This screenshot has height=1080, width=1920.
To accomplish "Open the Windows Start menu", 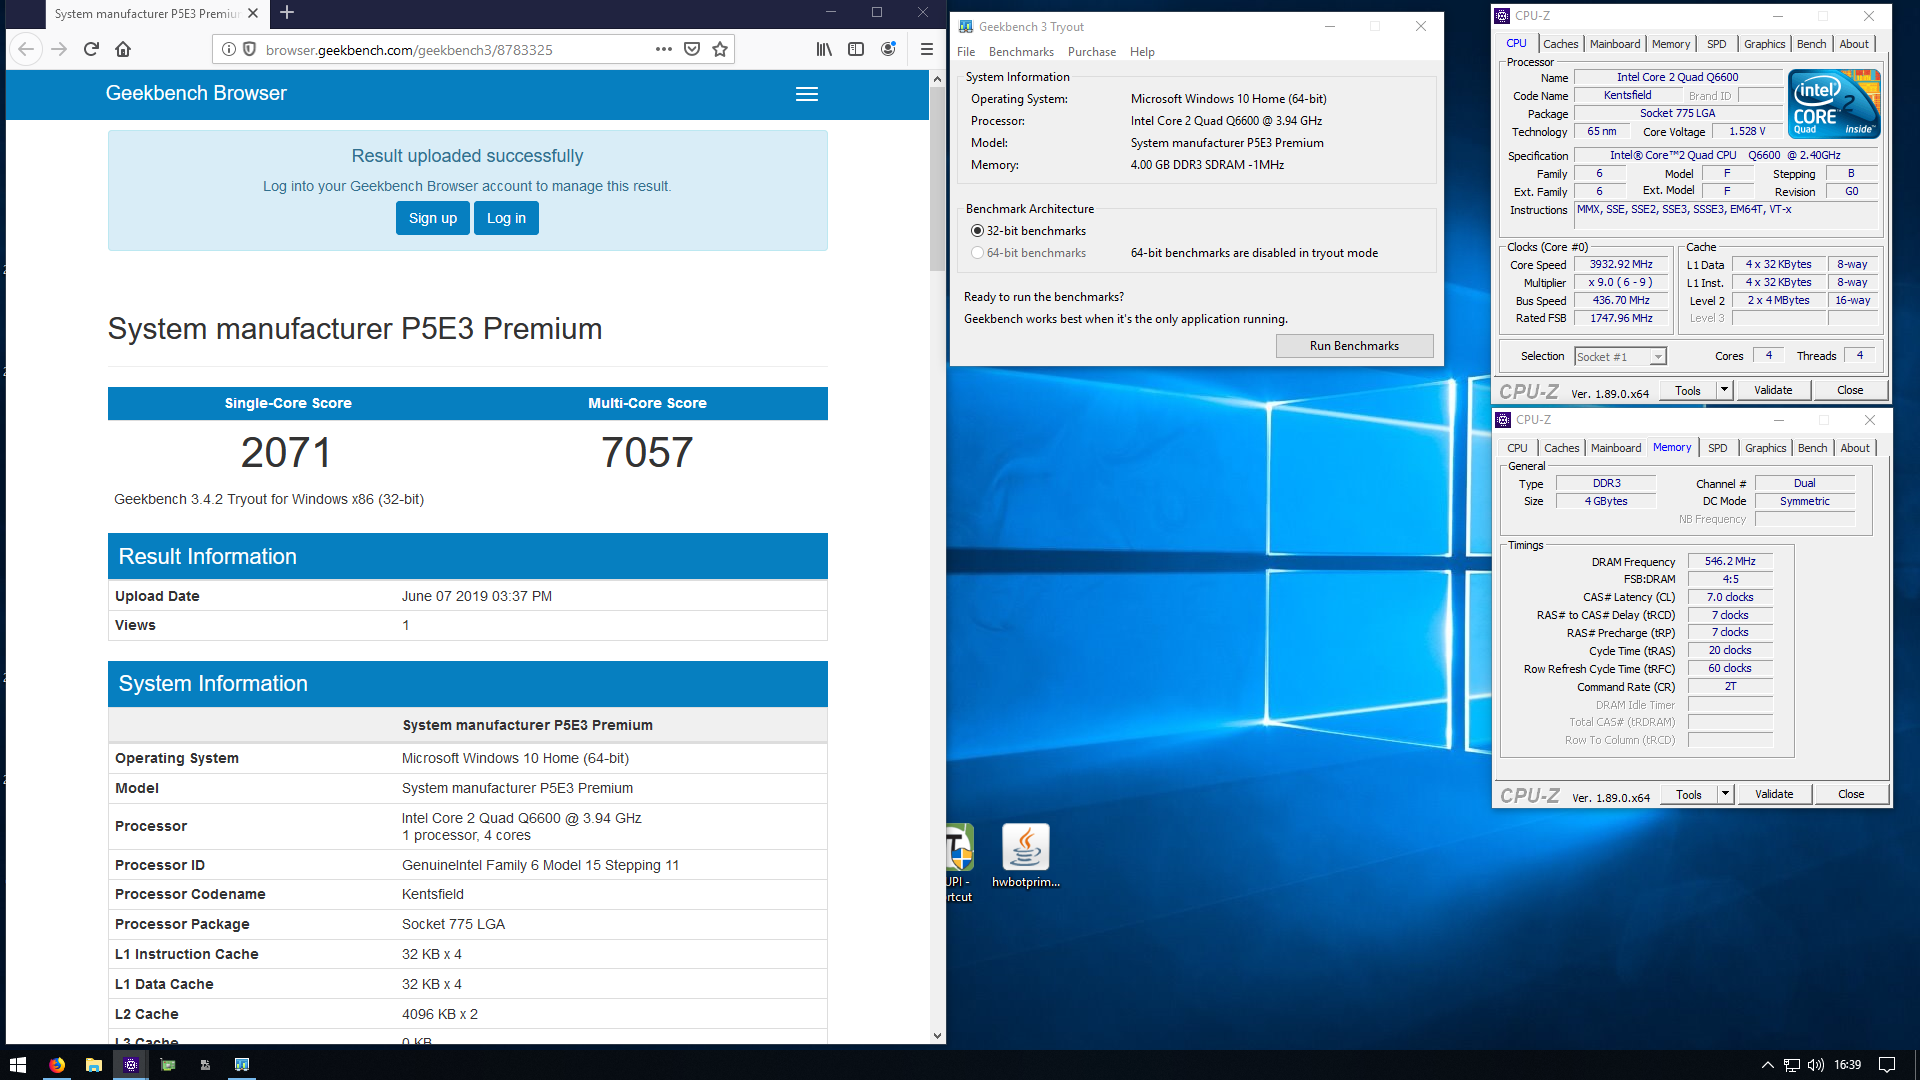I will (18, 1065).
